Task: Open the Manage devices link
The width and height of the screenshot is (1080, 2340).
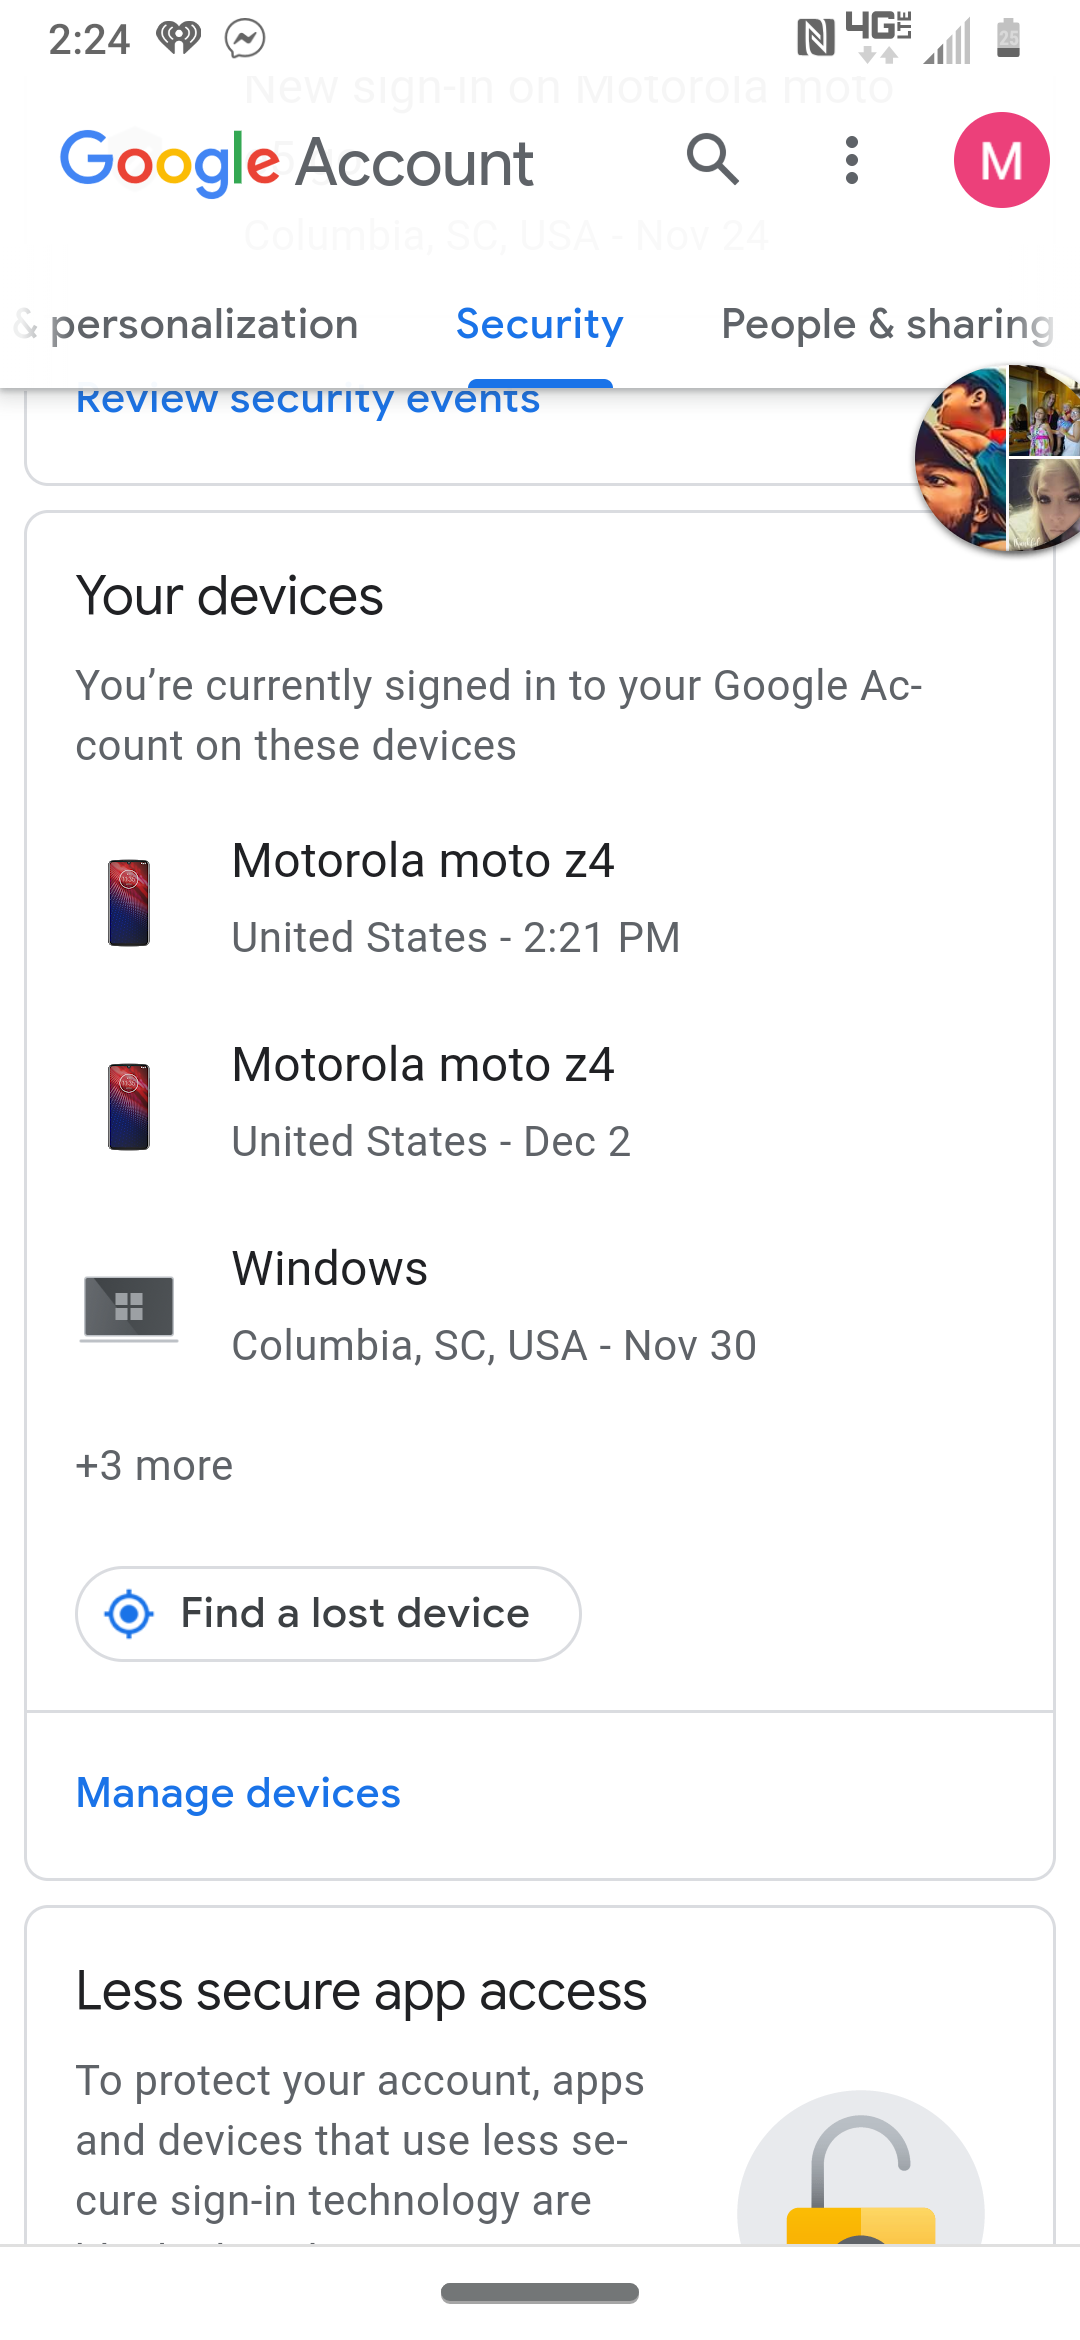Action: (x=238, y=1793)
